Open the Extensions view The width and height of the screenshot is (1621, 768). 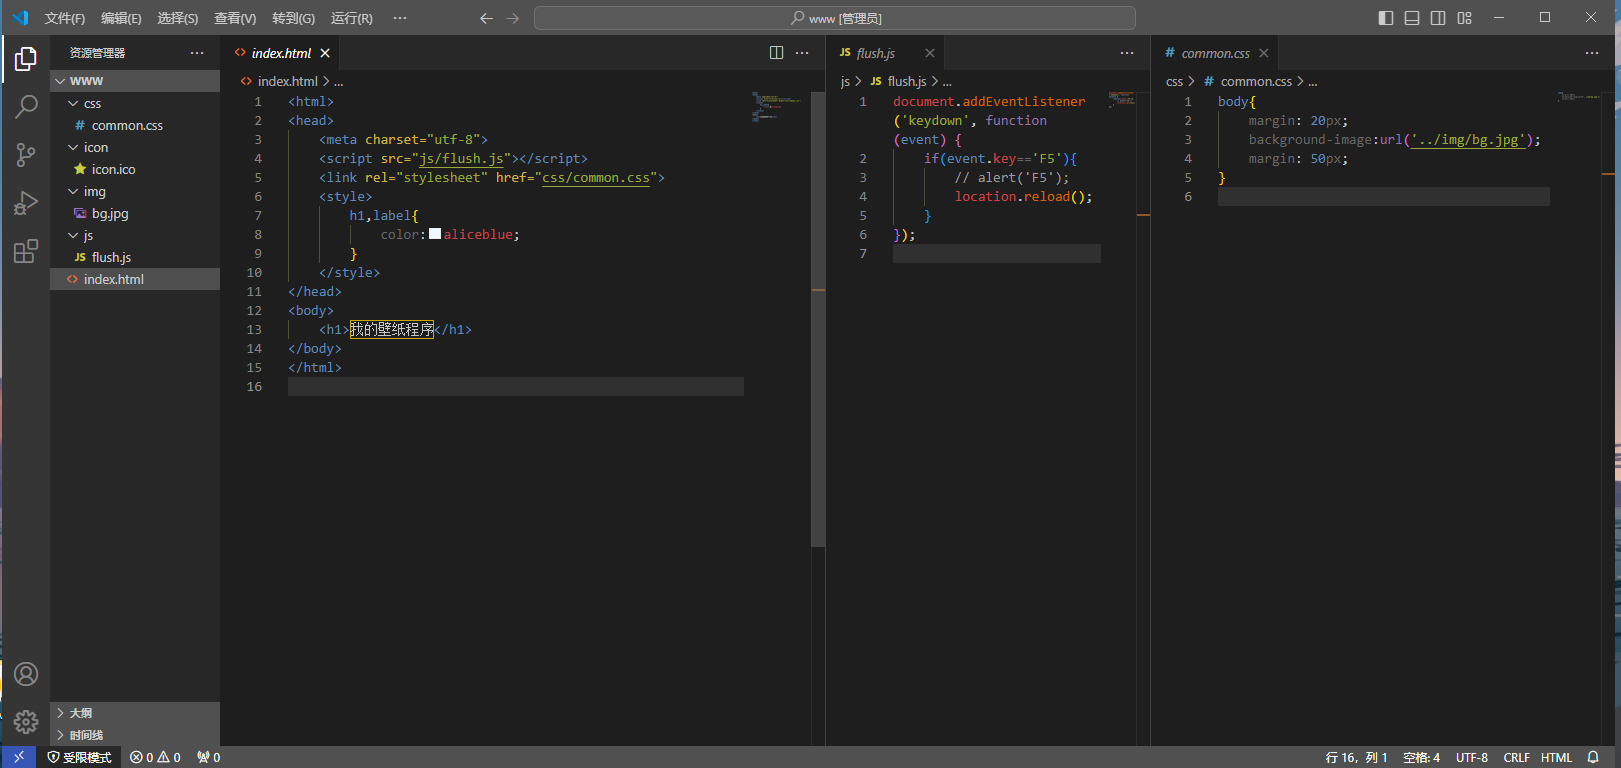tap(26, 251)
